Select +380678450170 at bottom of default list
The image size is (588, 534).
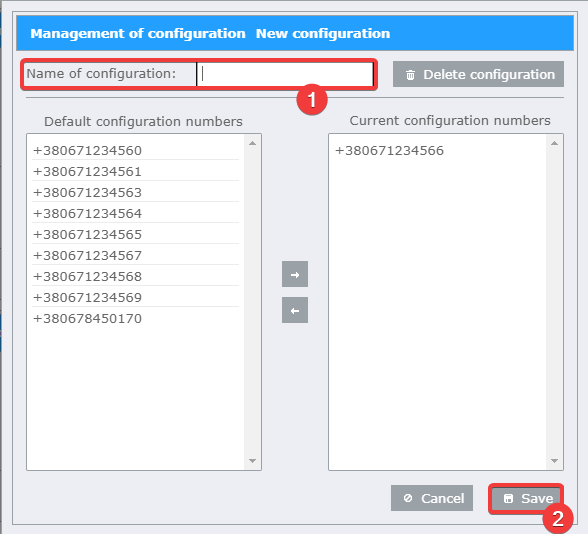pyautogui.click(x=135, y=318)
